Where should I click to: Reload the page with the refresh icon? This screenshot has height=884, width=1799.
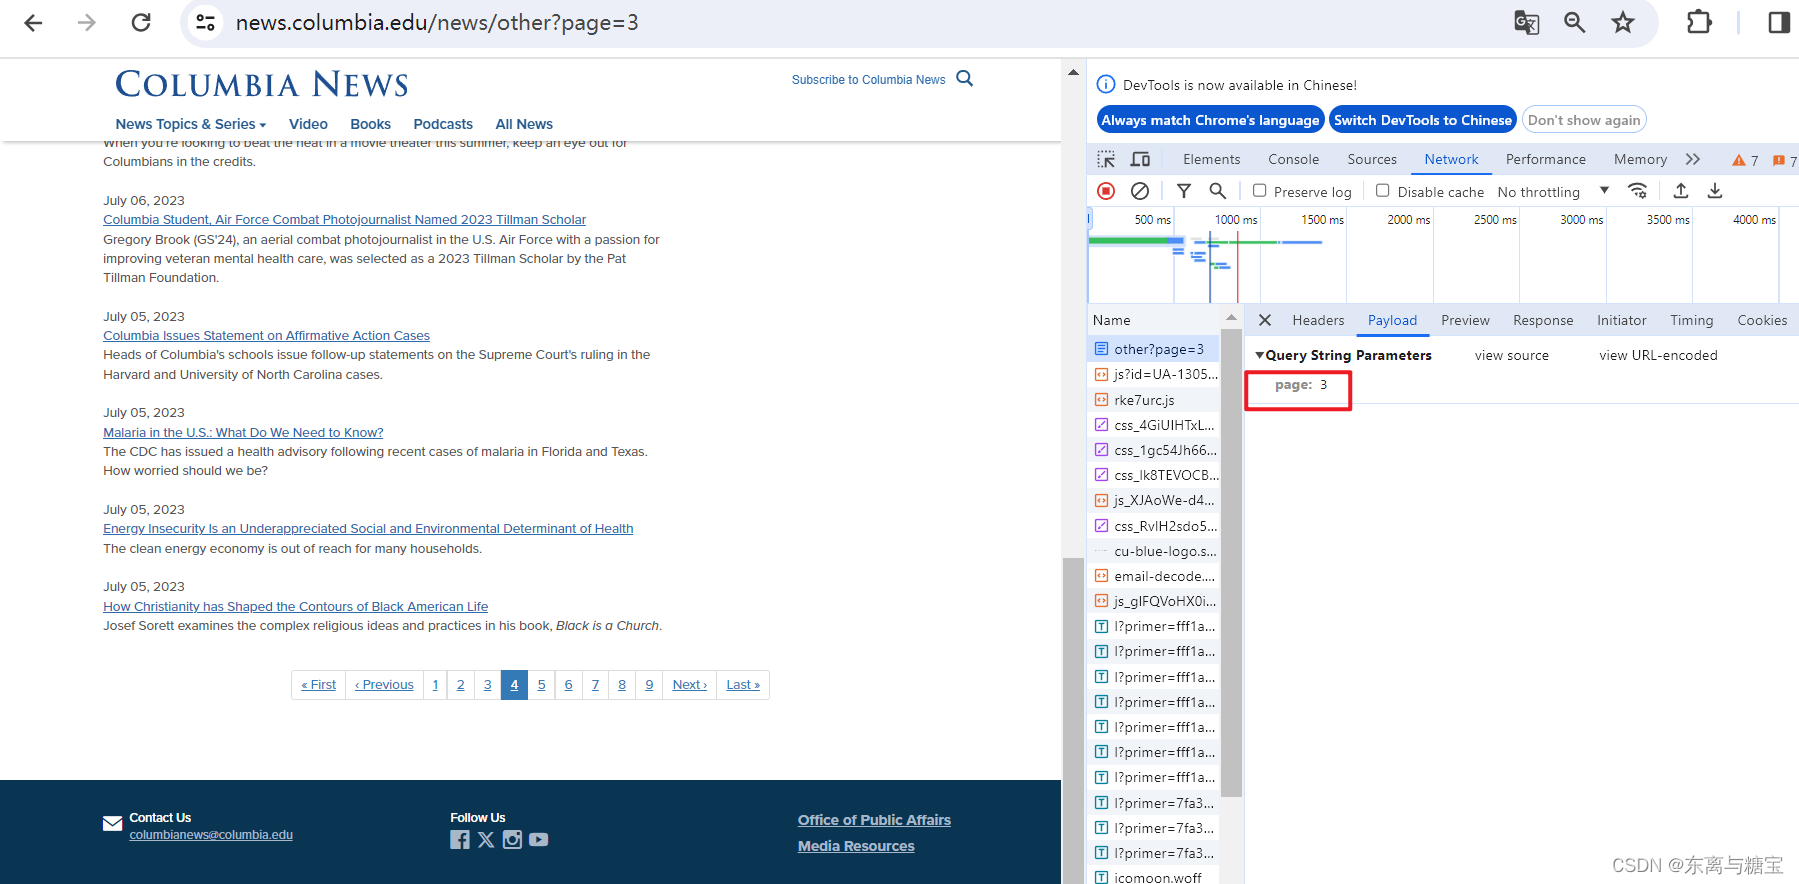click(x=141, y=22)
